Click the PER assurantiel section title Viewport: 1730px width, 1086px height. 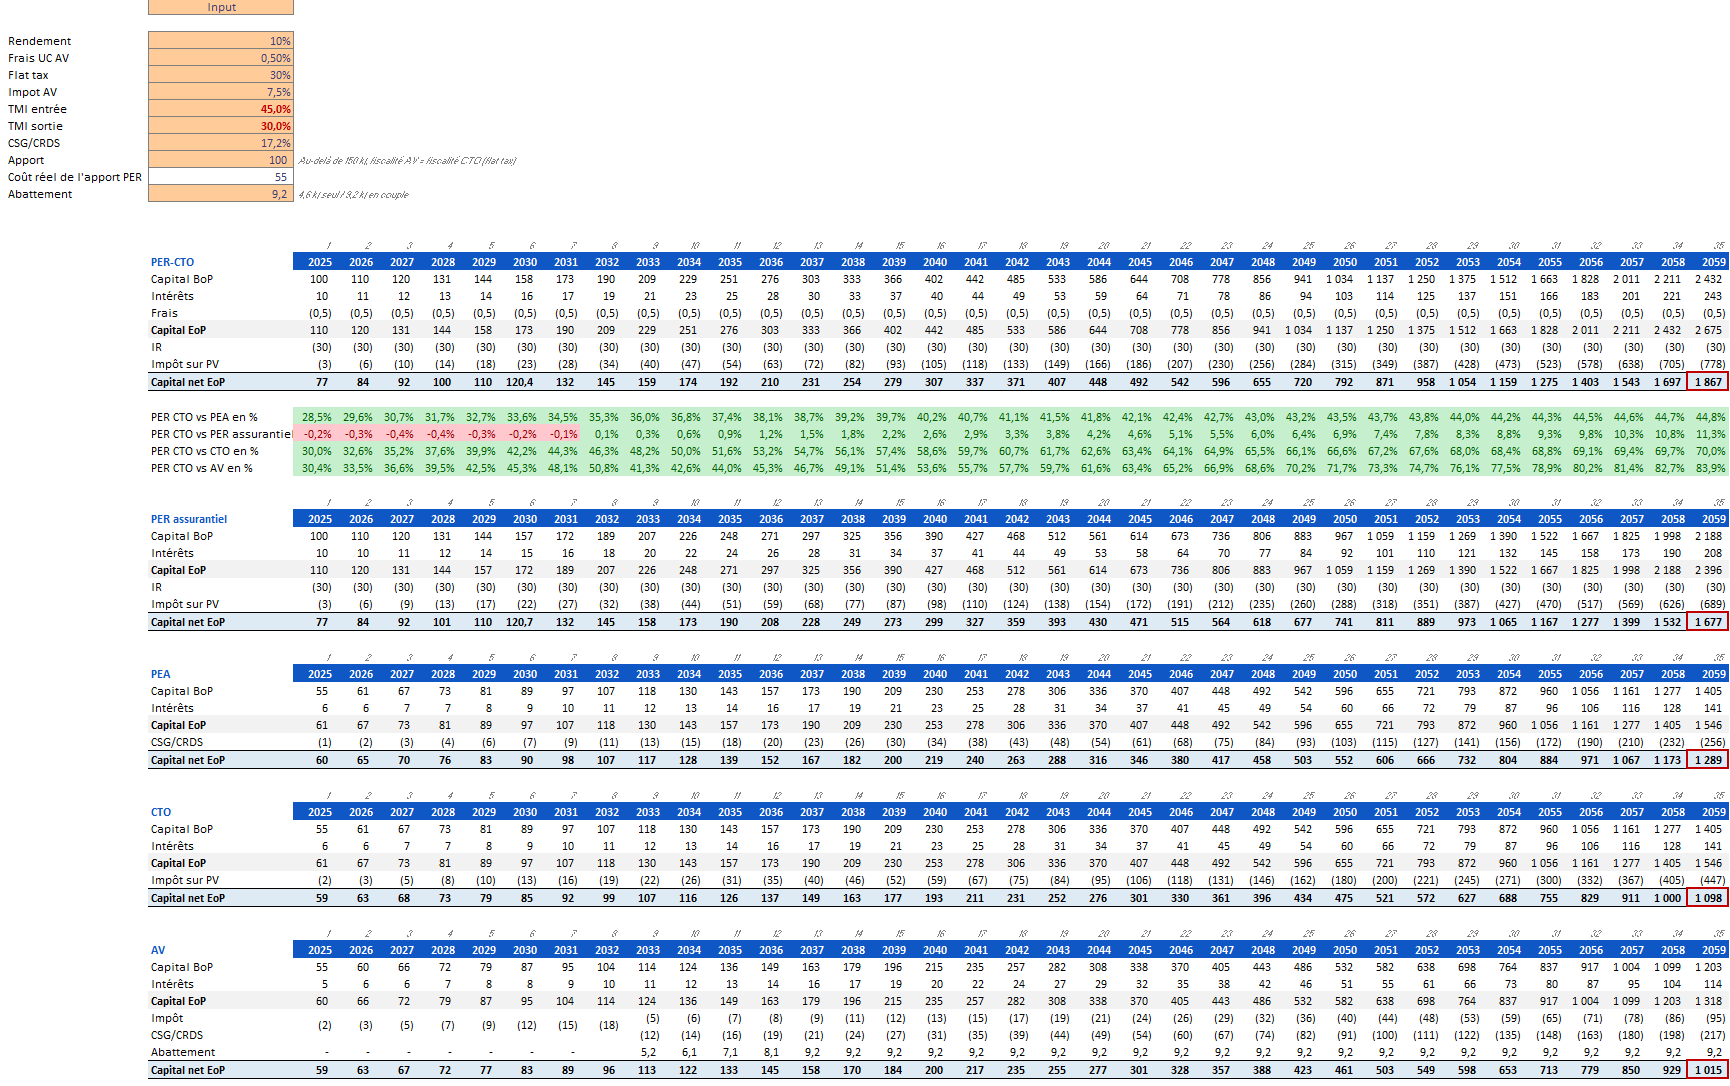pos(189,519)
